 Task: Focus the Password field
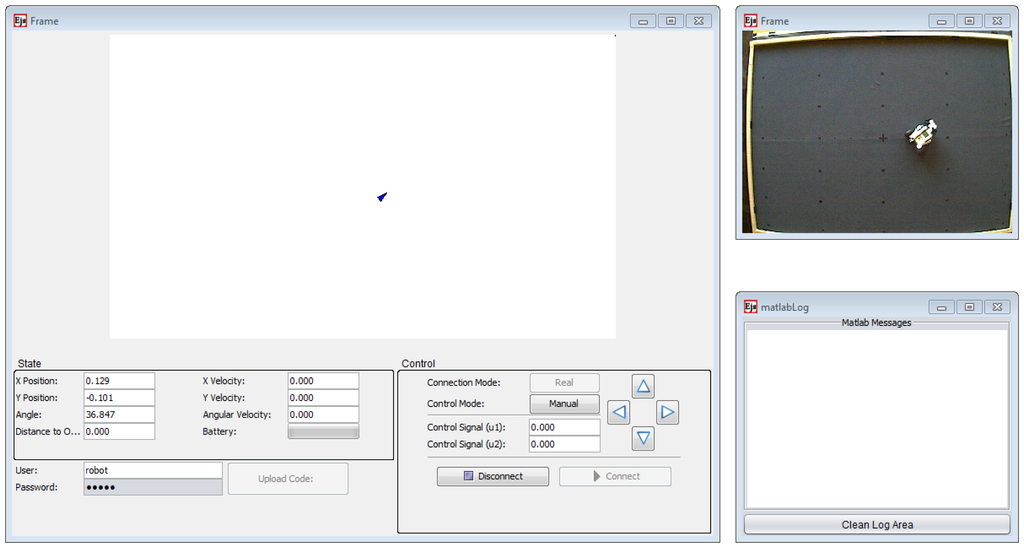tap(152, 487)
